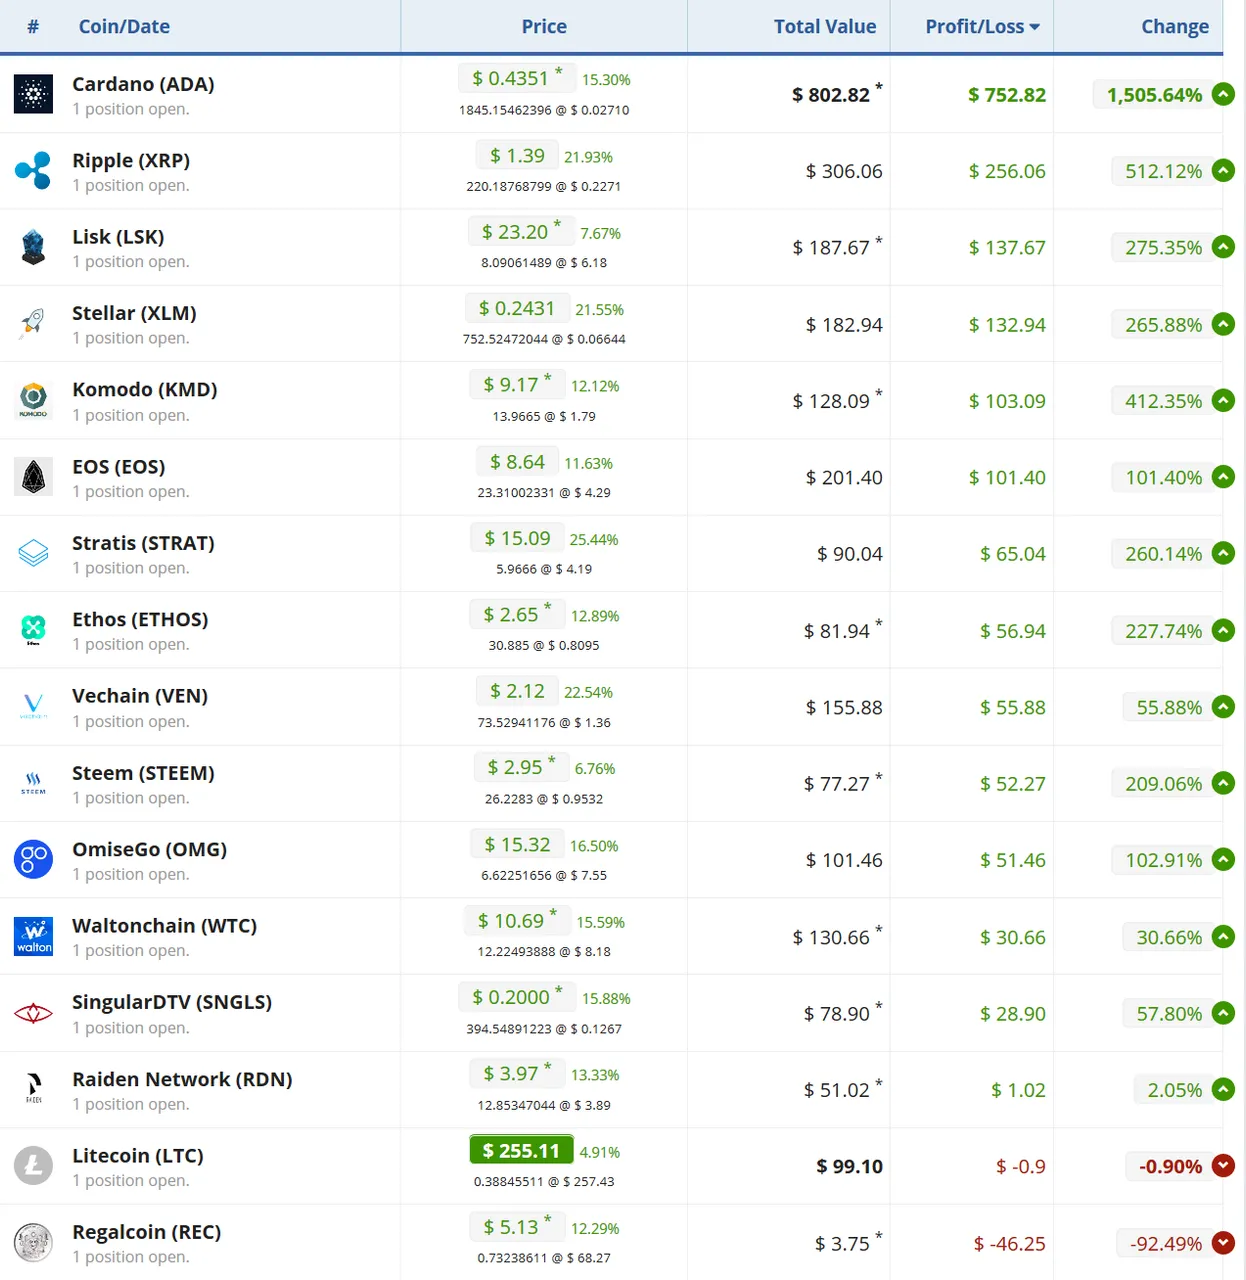Open the Stellar (XLM) coin name

[134, 313]
